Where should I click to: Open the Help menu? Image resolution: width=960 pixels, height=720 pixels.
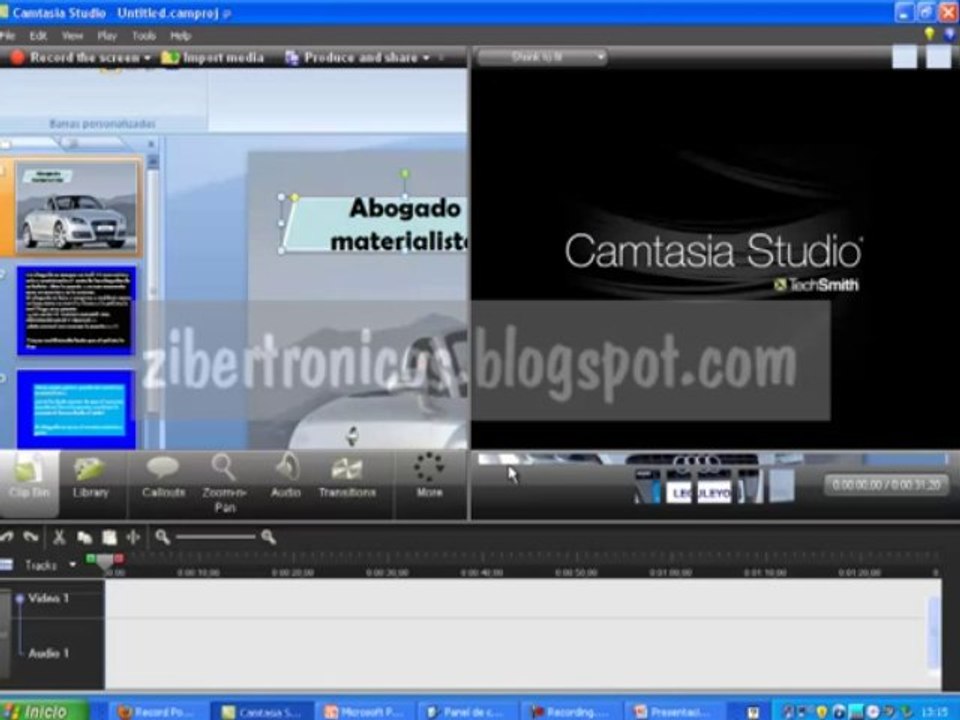pyautogui.click(x=181, y=36)
